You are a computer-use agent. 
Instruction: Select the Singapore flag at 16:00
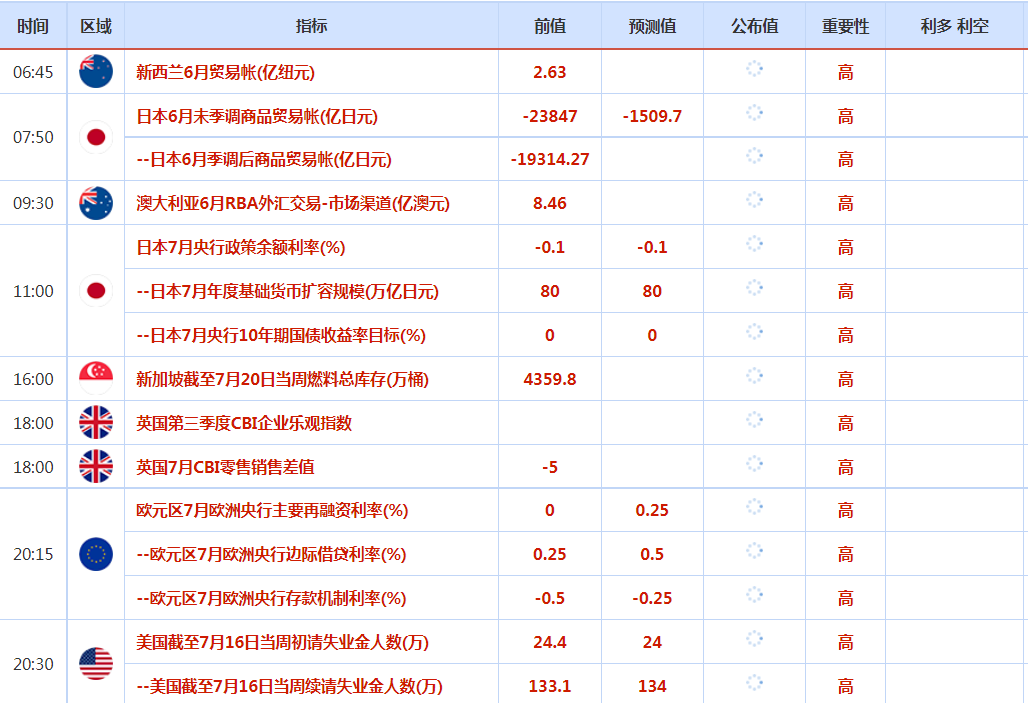pyautogui.click(x=96, y=379)
